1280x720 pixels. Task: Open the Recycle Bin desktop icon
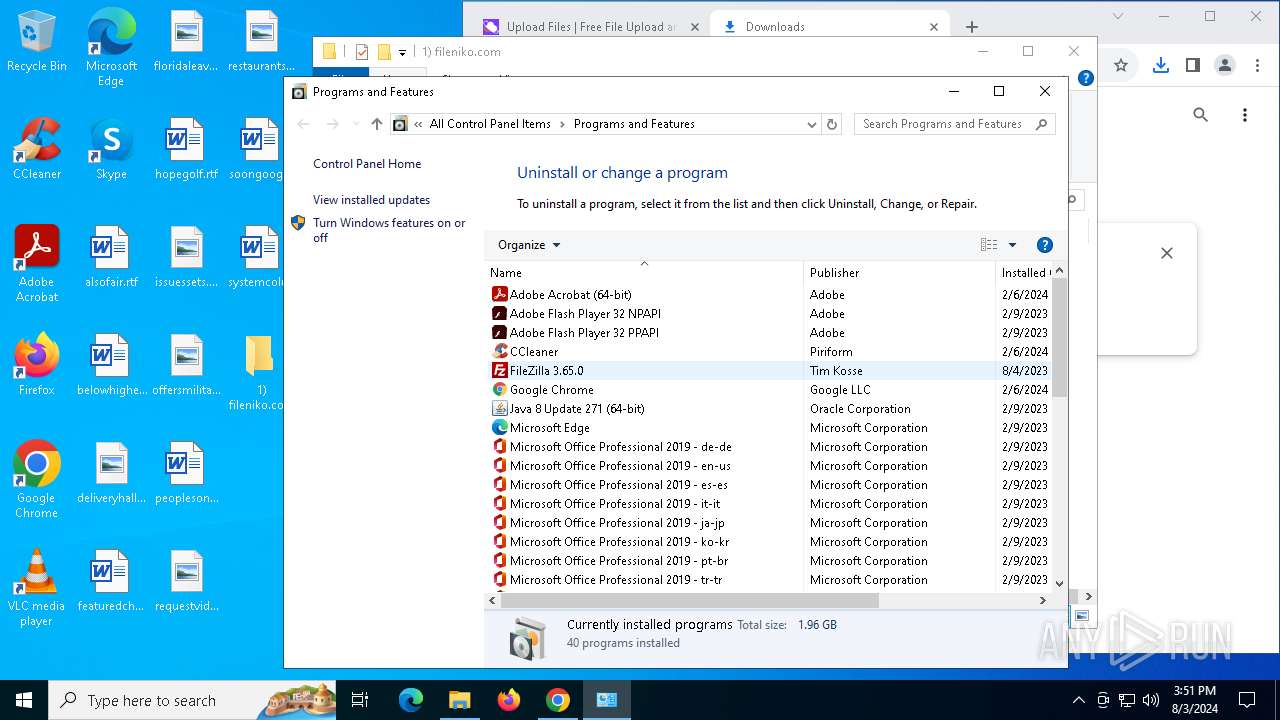tap(37, 41)
